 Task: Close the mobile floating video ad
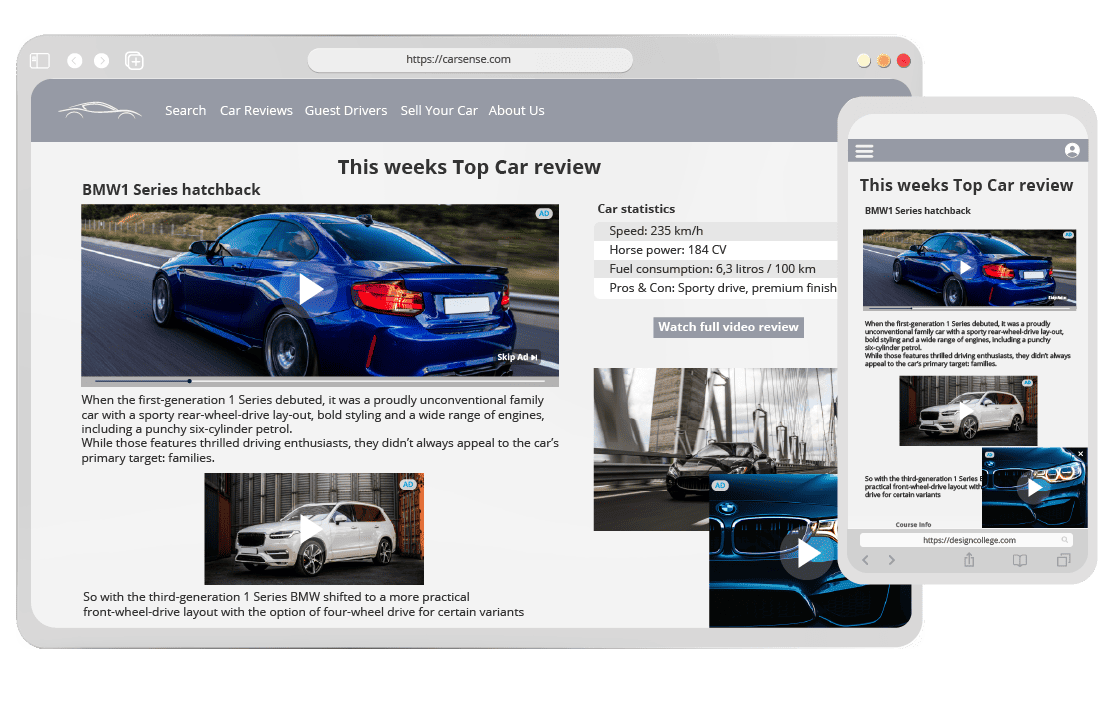1080,454
